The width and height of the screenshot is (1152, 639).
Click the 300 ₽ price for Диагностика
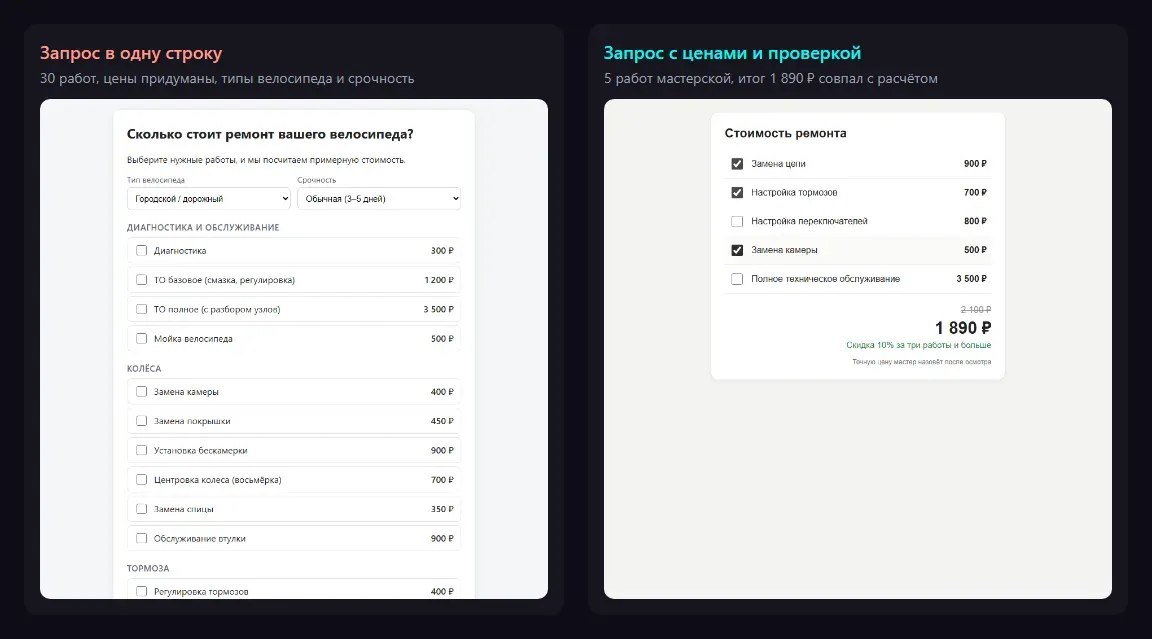point(442,250)
